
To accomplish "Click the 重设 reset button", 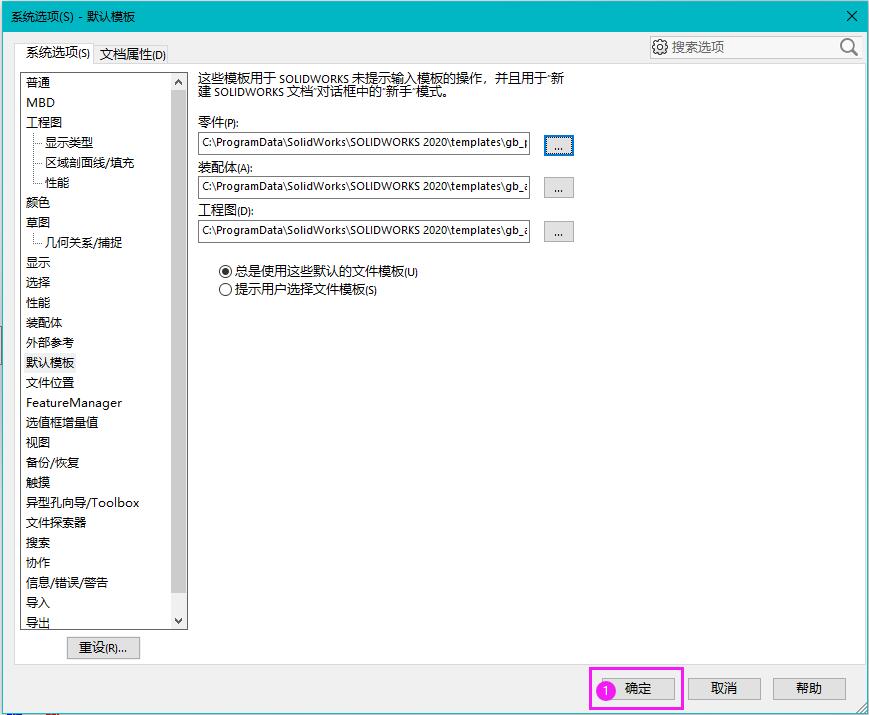I will [x=103, y=648].
